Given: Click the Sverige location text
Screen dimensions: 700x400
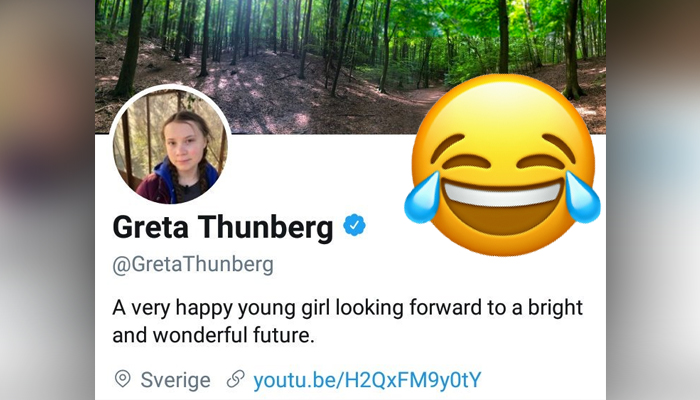Looking at the screenshot, I should [175, 380].
